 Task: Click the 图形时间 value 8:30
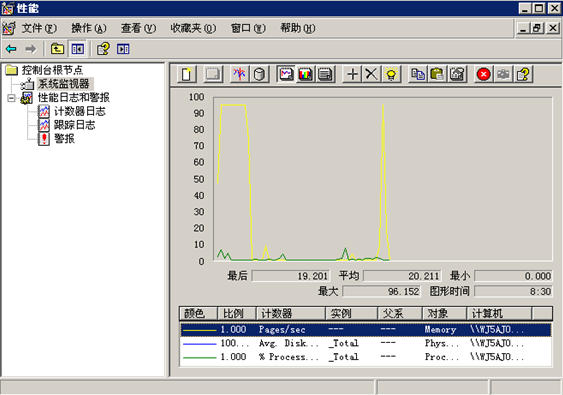[513, 291]
